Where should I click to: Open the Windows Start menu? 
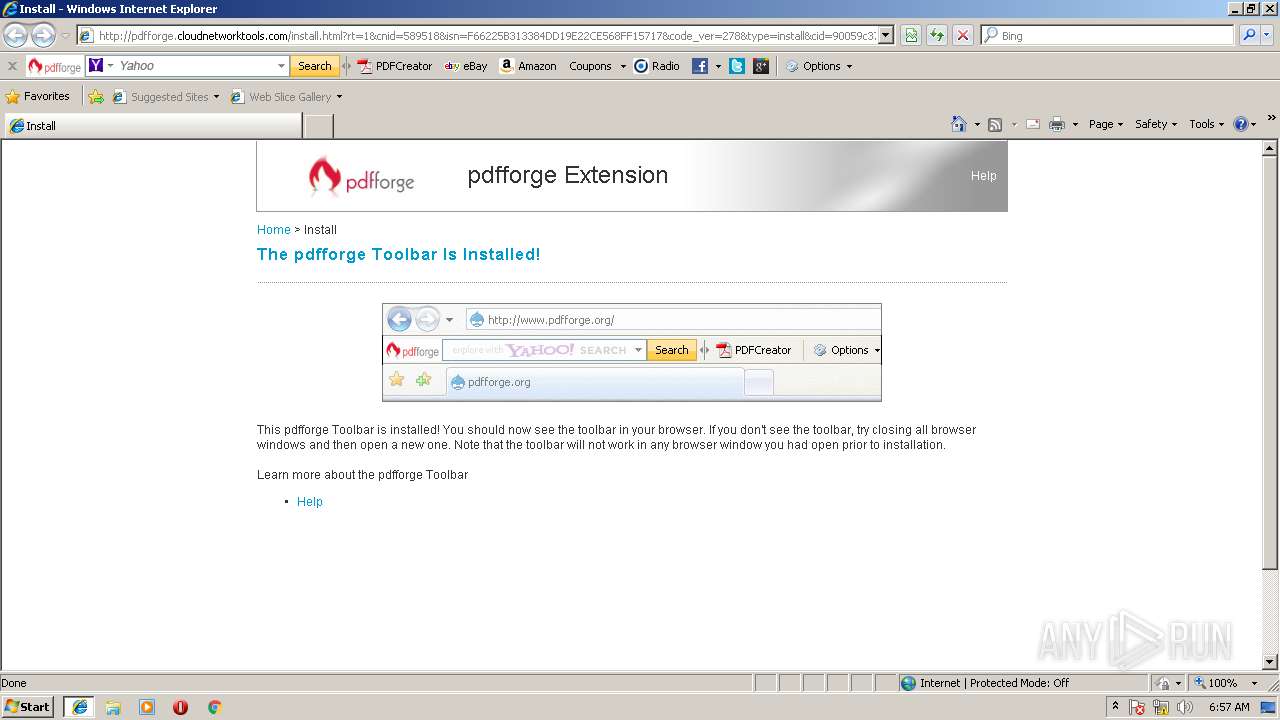[27, 707]
